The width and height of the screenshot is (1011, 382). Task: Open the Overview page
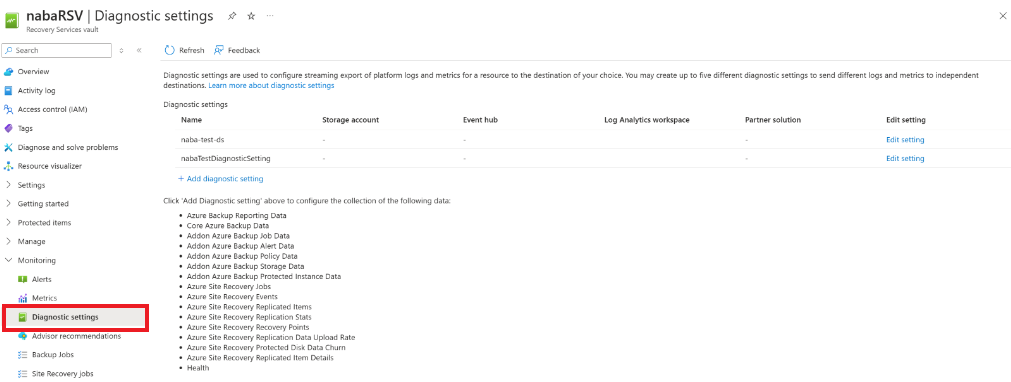(x=34, y=72)
